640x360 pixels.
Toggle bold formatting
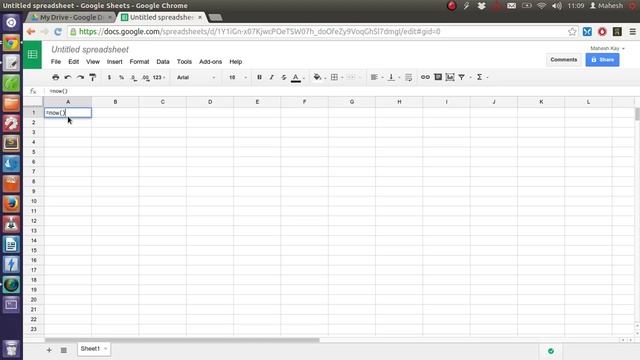259,77
